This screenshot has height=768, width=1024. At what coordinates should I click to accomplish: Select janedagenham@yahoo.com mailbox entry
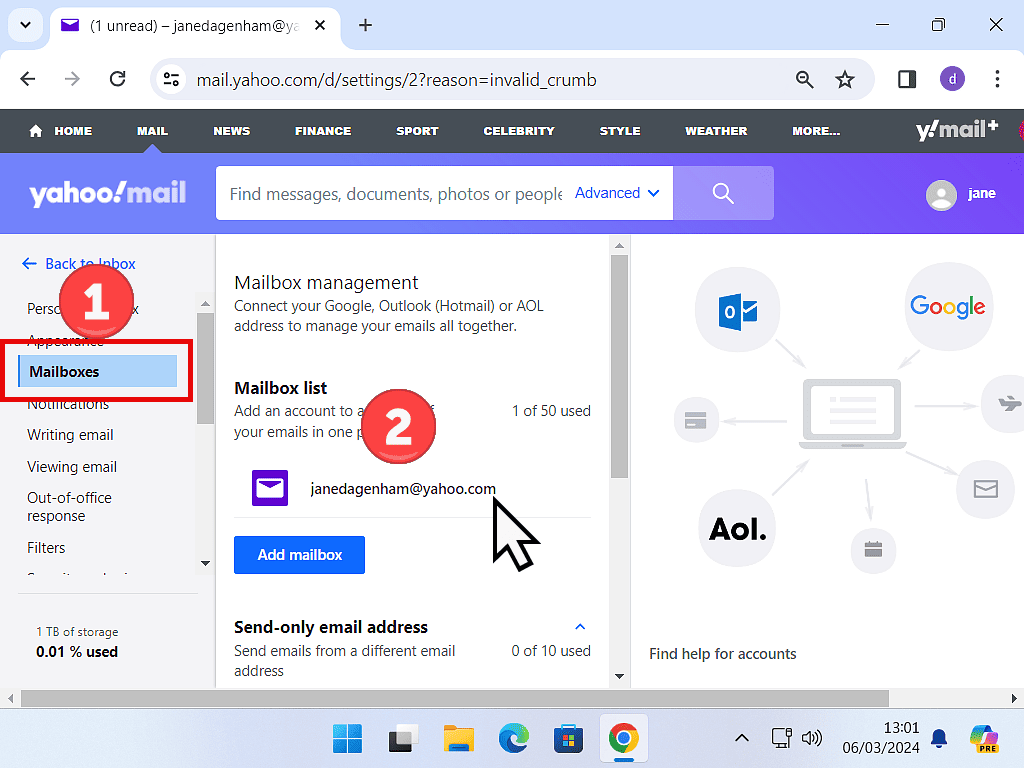pyautogui.click(x=402, y=489)
